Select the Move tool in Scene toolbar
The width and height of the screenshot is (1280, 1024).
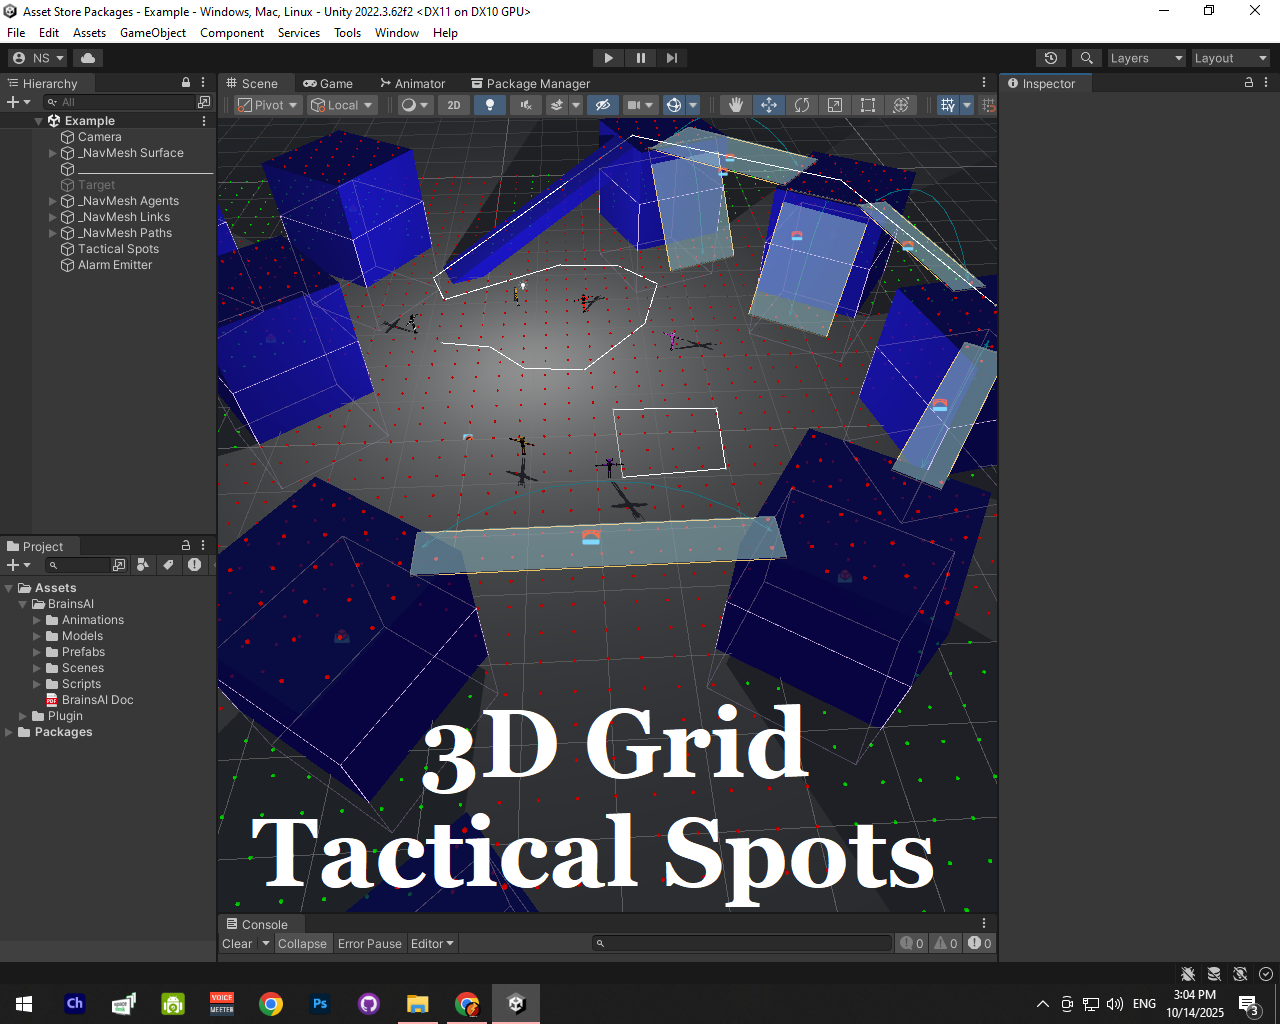(769, 105)
